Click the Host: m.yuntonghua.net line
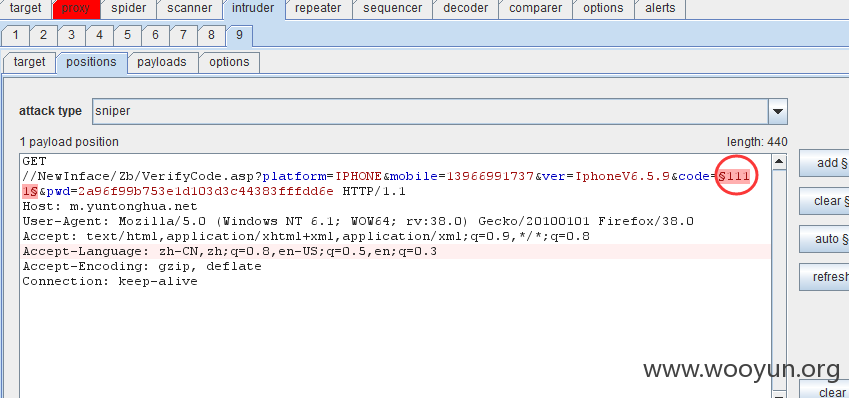The image size is (849, 398). [110, 206]
